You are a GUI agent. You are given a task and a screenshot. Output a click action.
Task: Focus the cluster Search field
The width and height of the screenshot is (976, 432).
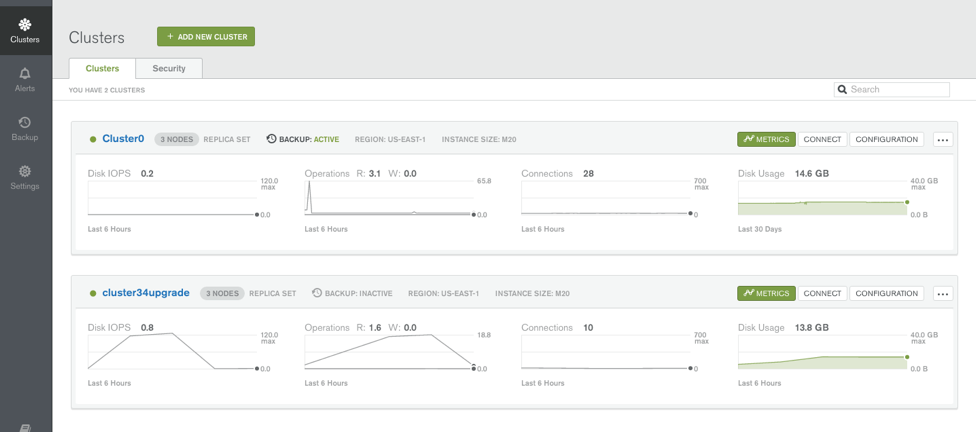(x=892, y=90)
